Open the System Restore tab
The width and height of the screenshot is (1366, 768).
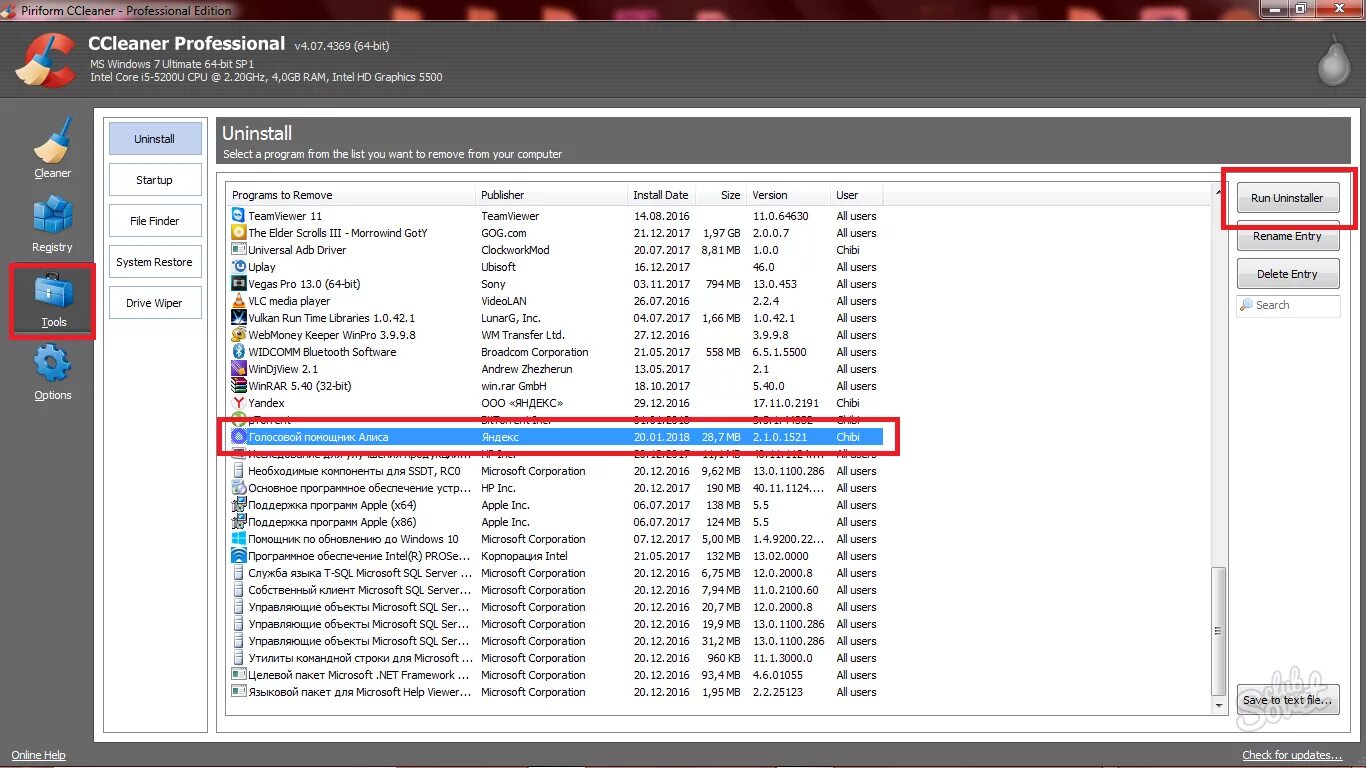click(x=155, y=262)
